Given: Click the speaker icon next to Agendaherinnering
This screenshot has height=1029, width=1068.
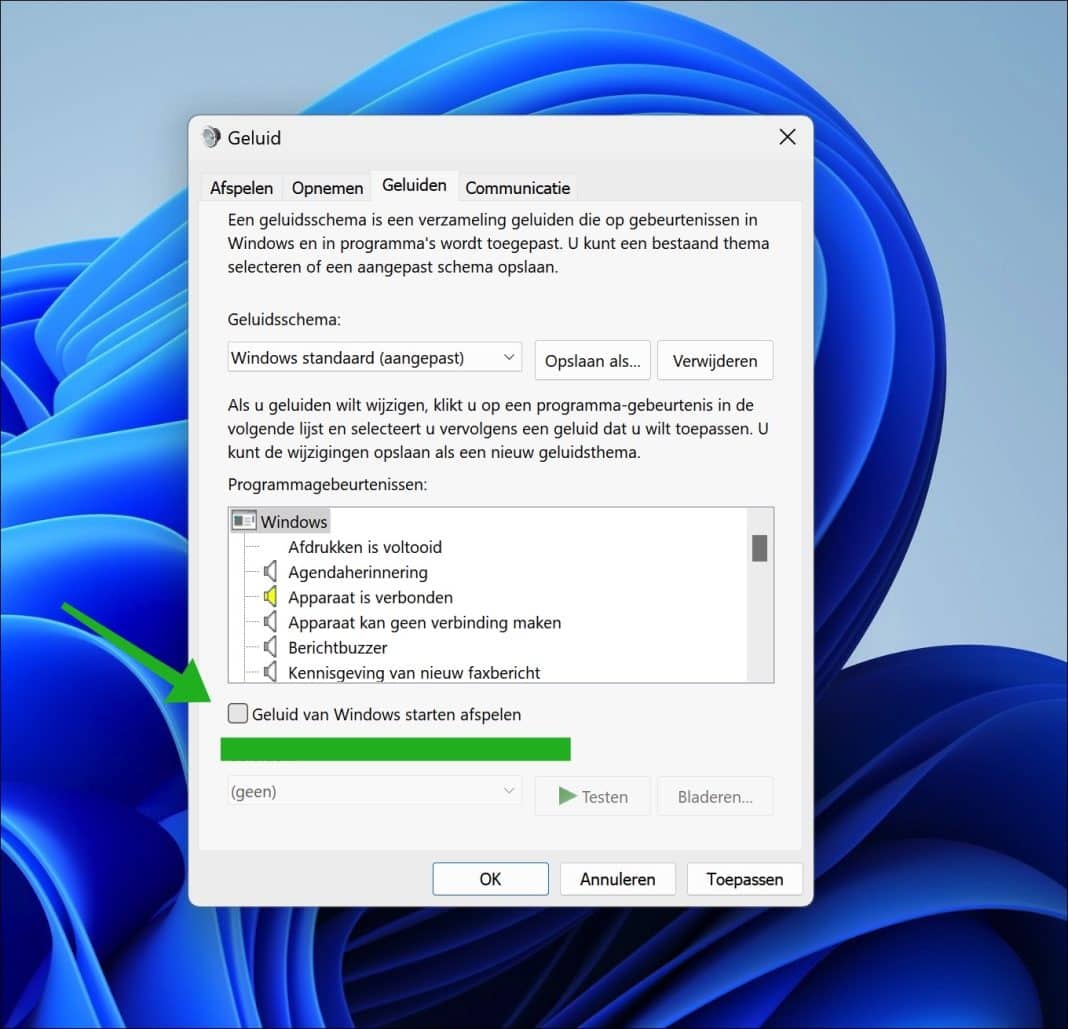Looking at the screenshot, I should pyautogui.click(x=271, y=572).
